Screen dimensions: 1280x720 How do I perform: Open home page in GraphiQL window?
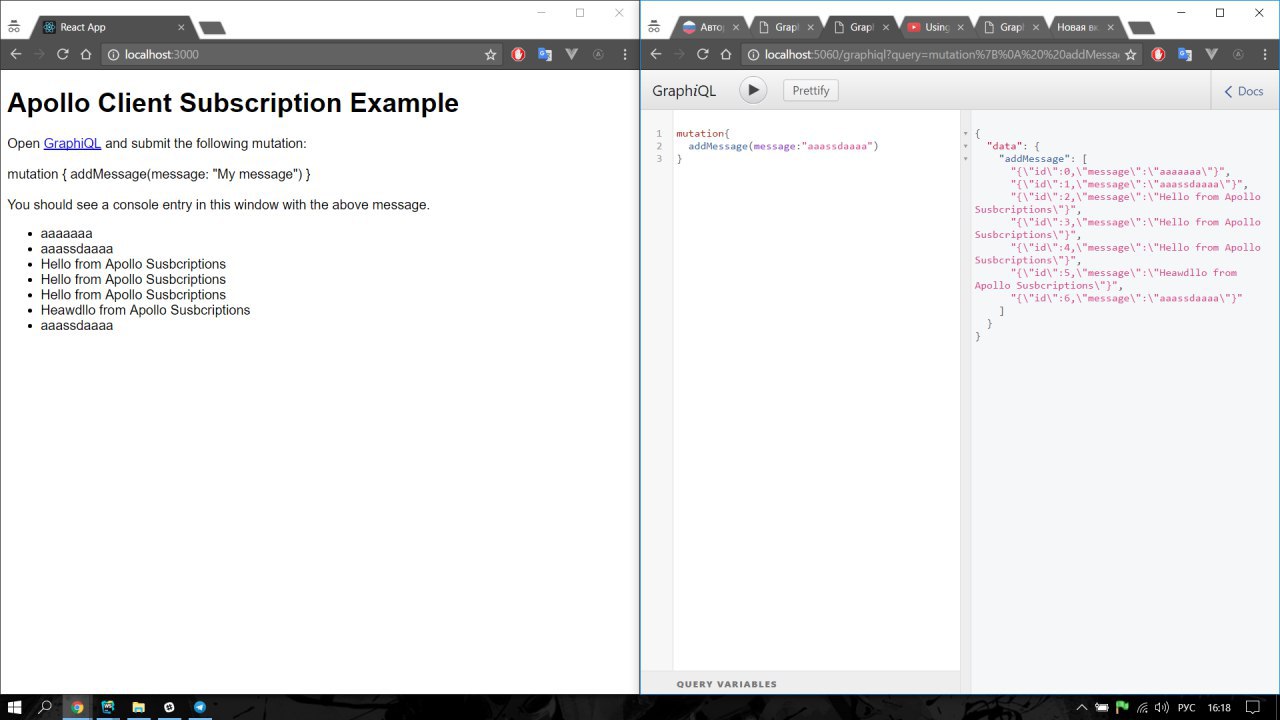[x=727, y=54]
